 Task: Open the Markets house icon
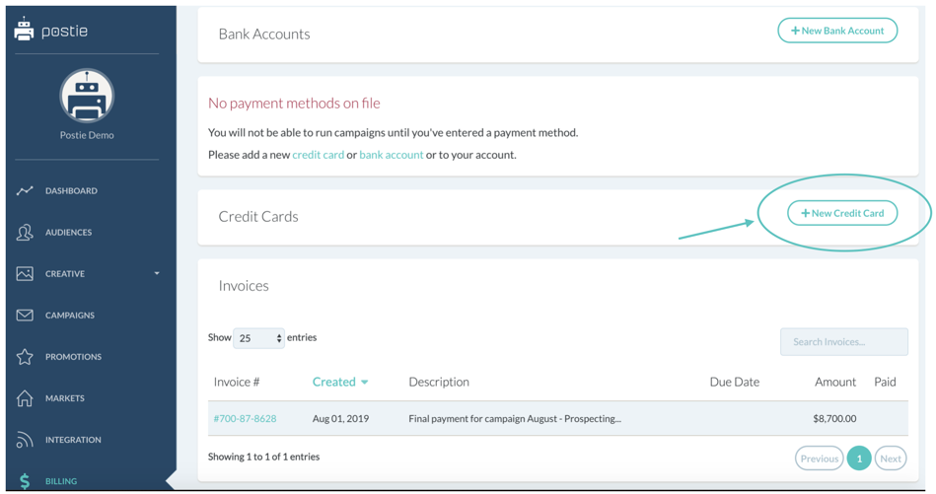coord(24,398)
